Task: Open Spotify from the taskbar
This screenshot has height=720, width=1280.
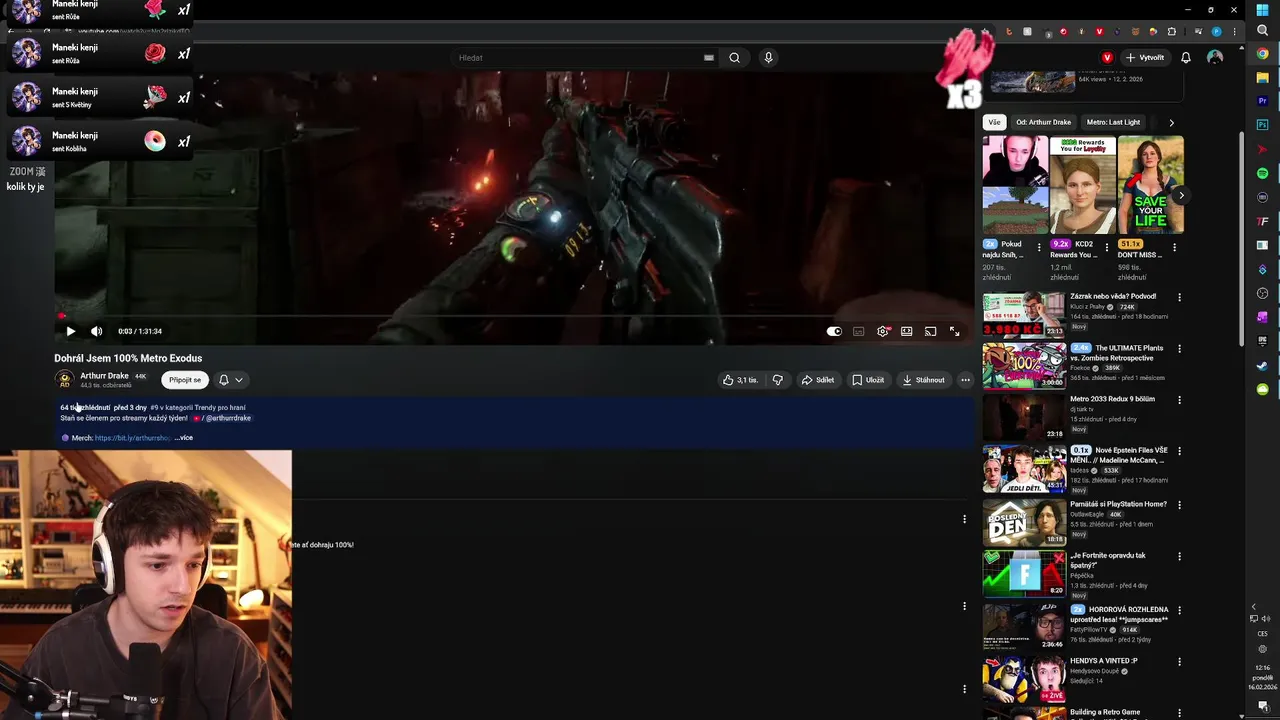Action: pyautogui.click(x=1263, y=174)
